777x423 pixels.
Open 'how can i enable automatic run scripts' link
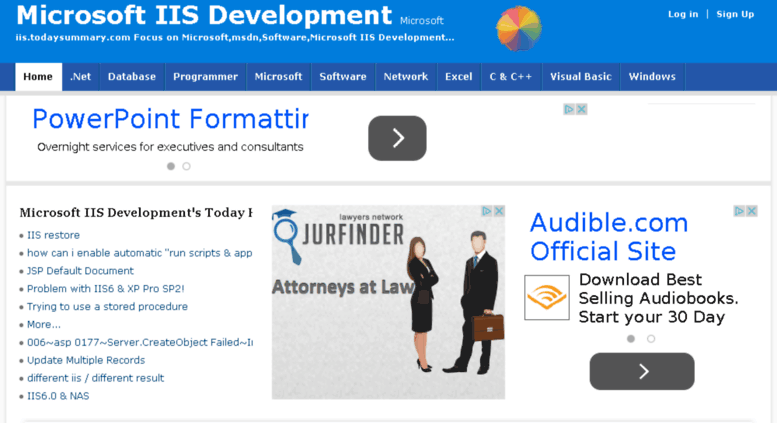[x=139, y=253]
